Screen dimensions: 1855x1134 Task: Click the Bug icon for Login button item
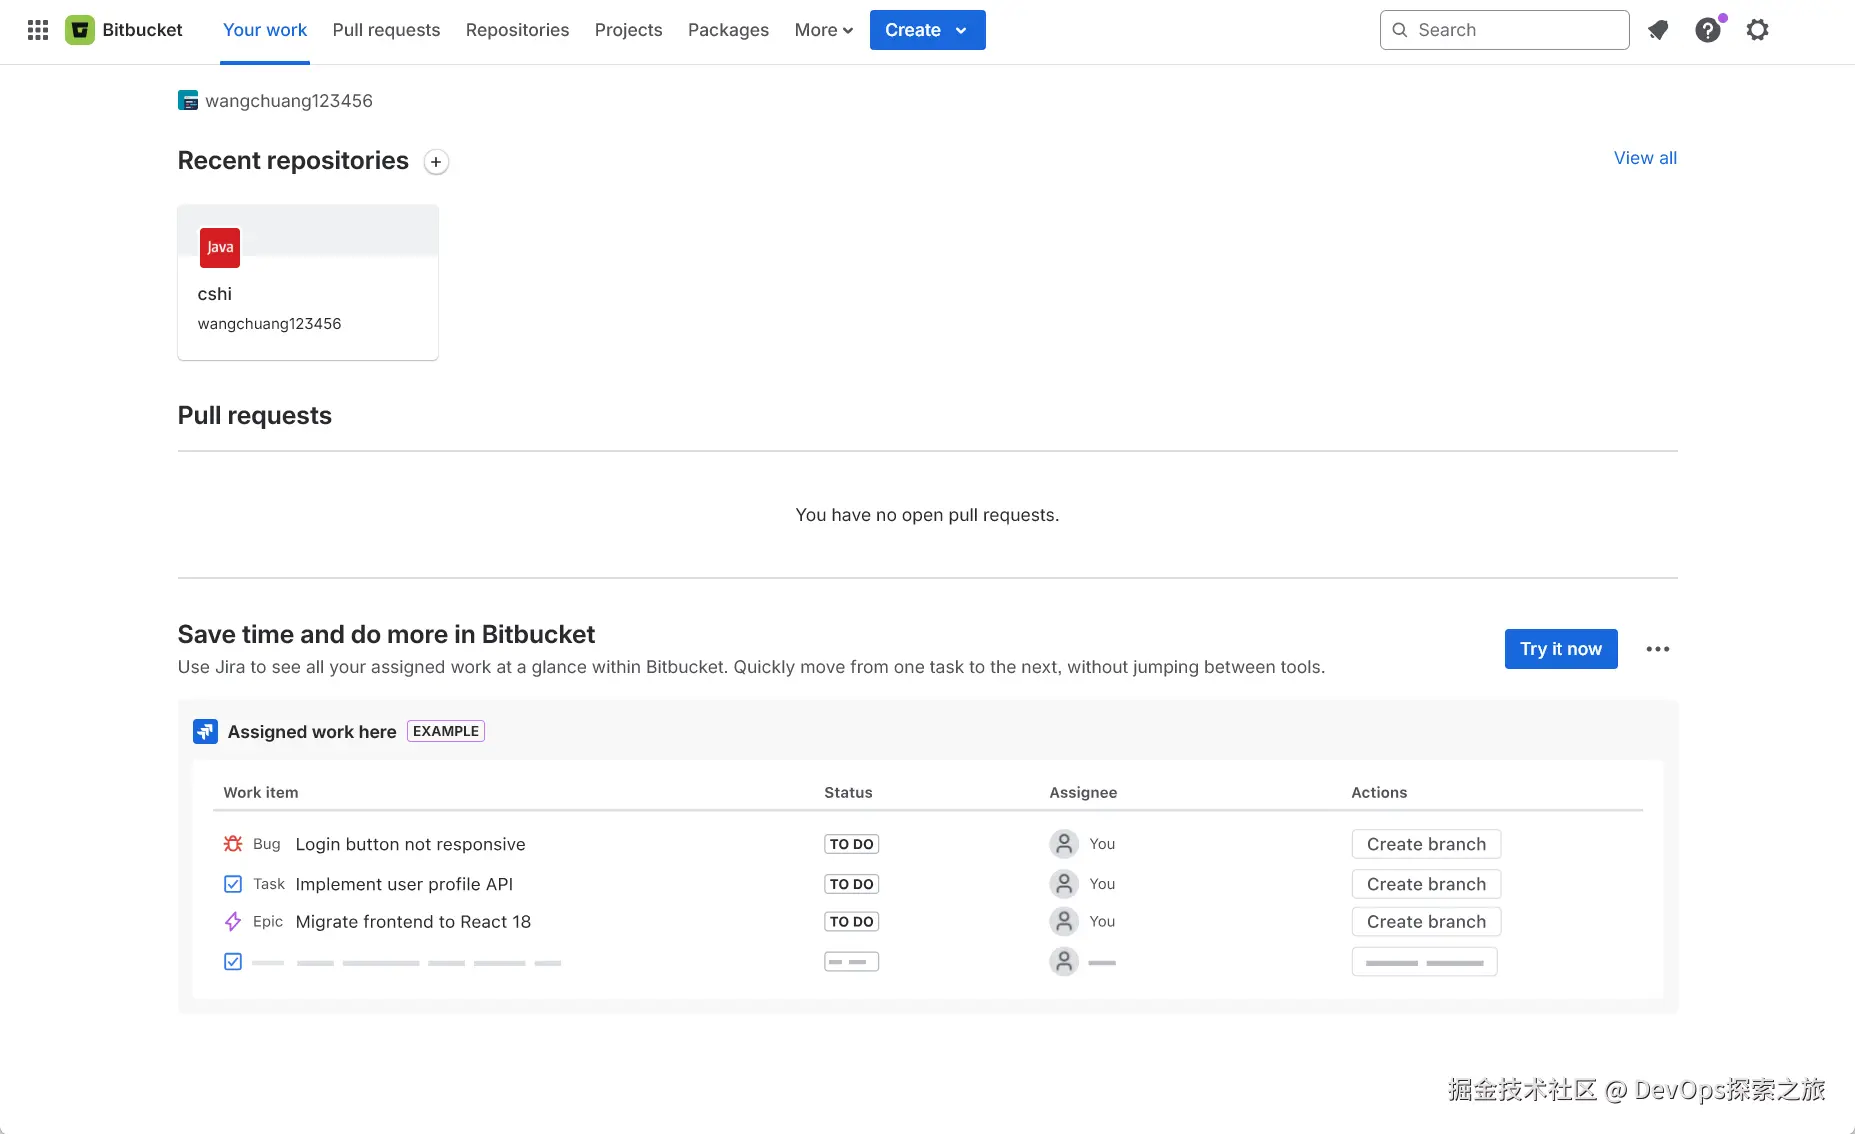[233, 844]
